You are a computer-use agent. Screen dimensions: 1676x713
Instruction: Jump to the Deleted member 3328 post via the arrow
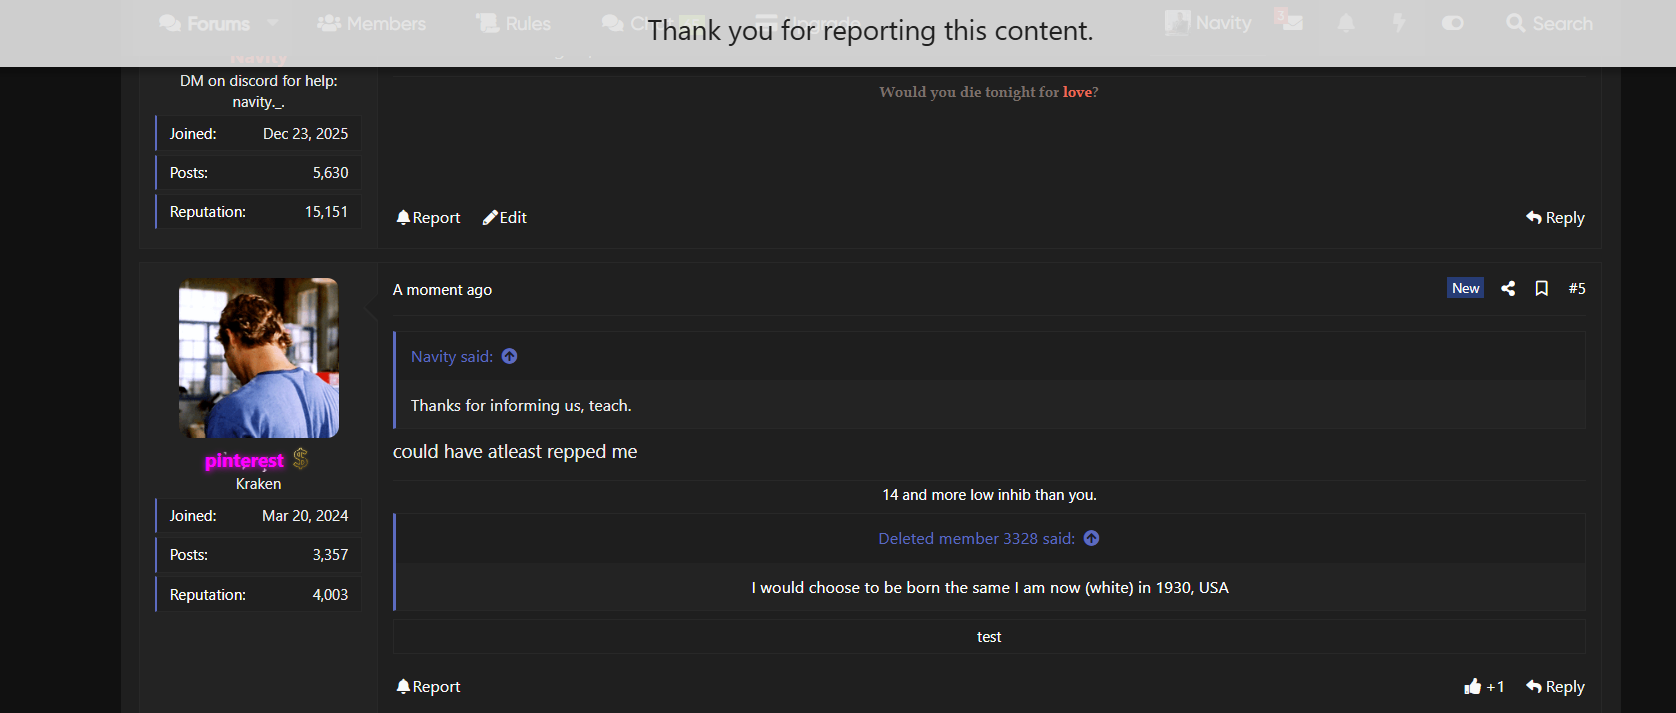tap(1092, 538)
